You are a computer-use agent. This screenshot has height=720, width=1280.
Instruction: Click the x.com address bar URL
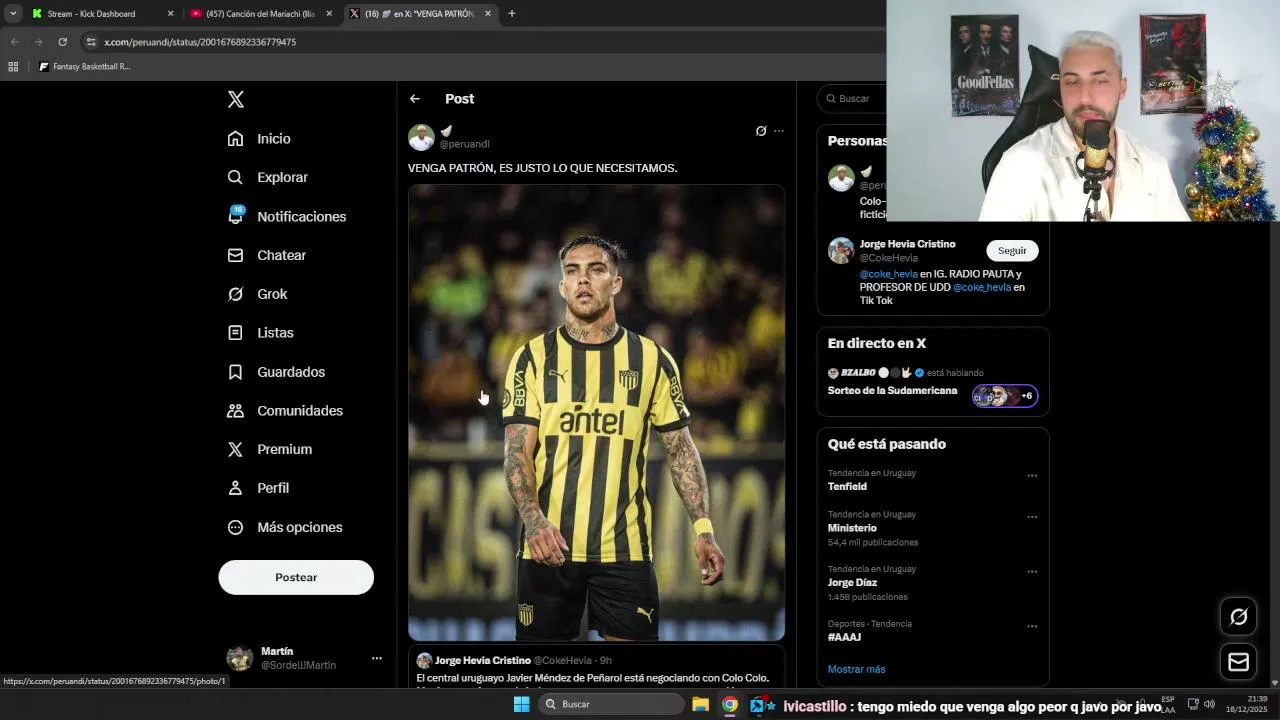click(x=200, y=42)
